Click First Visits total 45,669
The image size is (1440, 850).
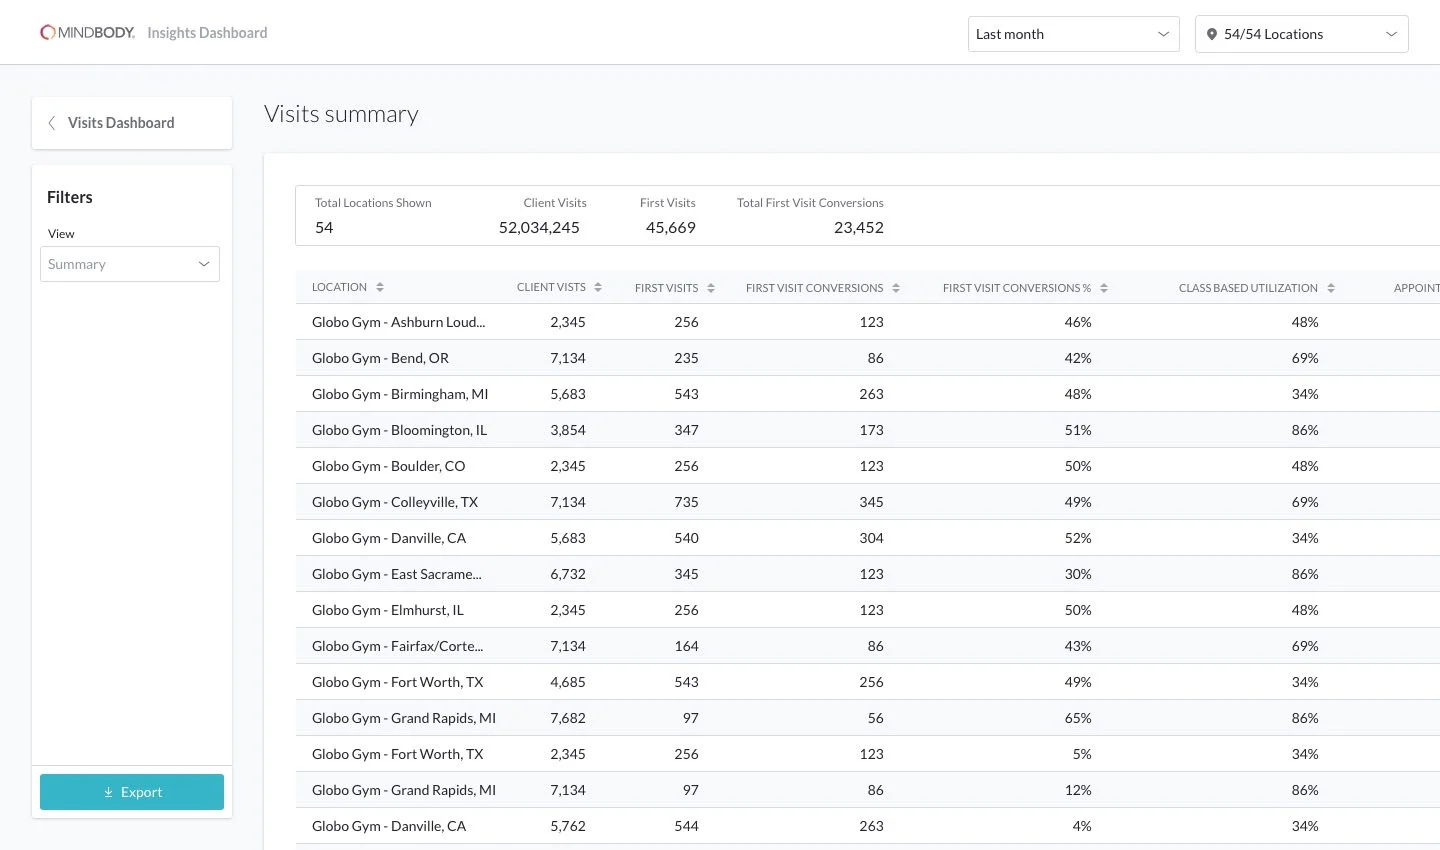click(670, 228)
